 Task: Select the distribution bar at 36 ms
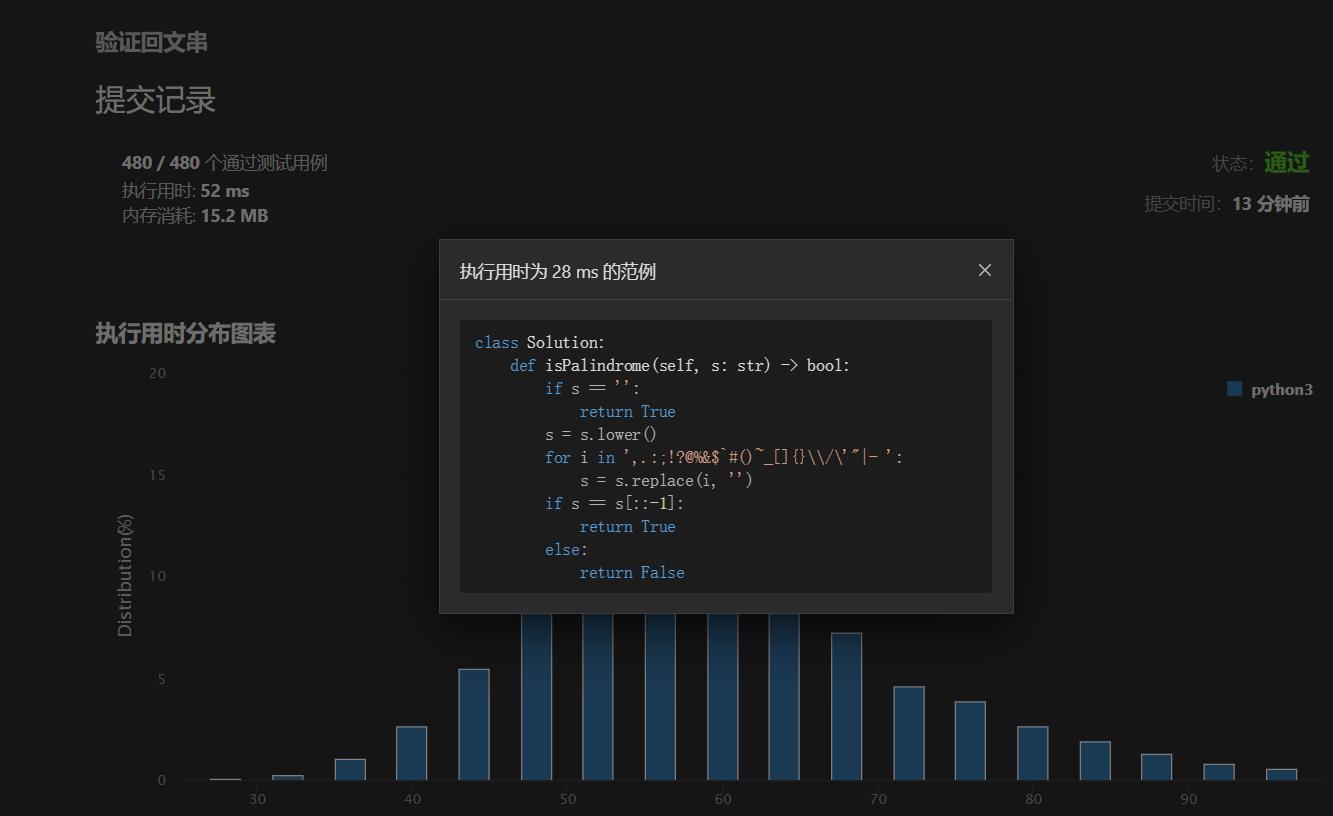point(350,770)
